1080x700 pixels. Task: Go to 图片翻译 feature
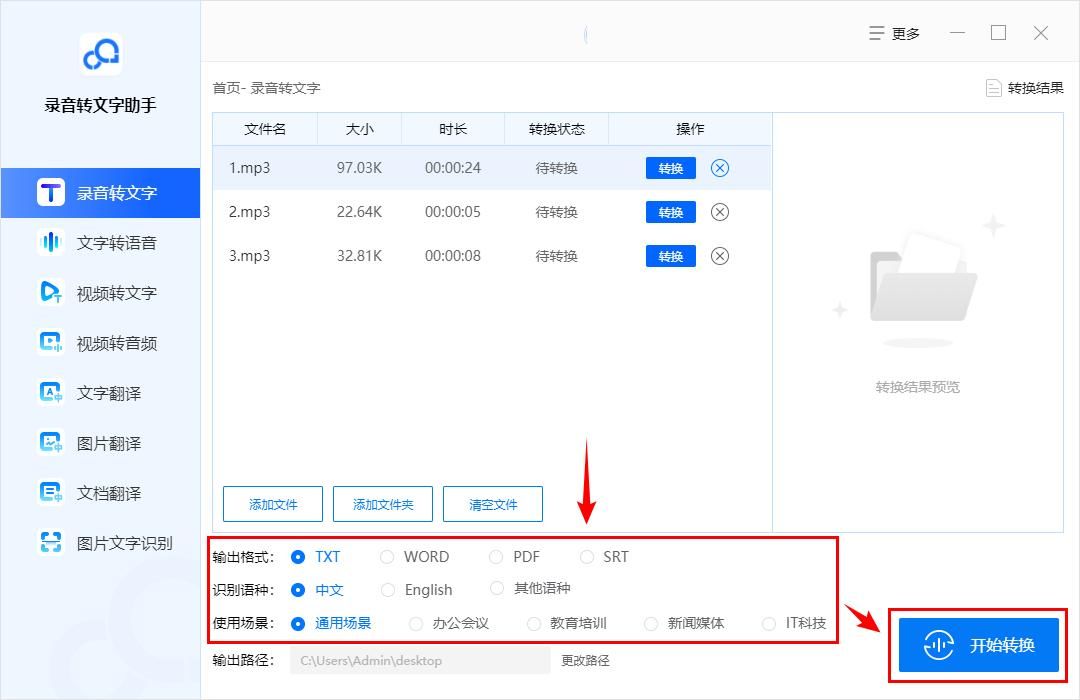(101, 443)
